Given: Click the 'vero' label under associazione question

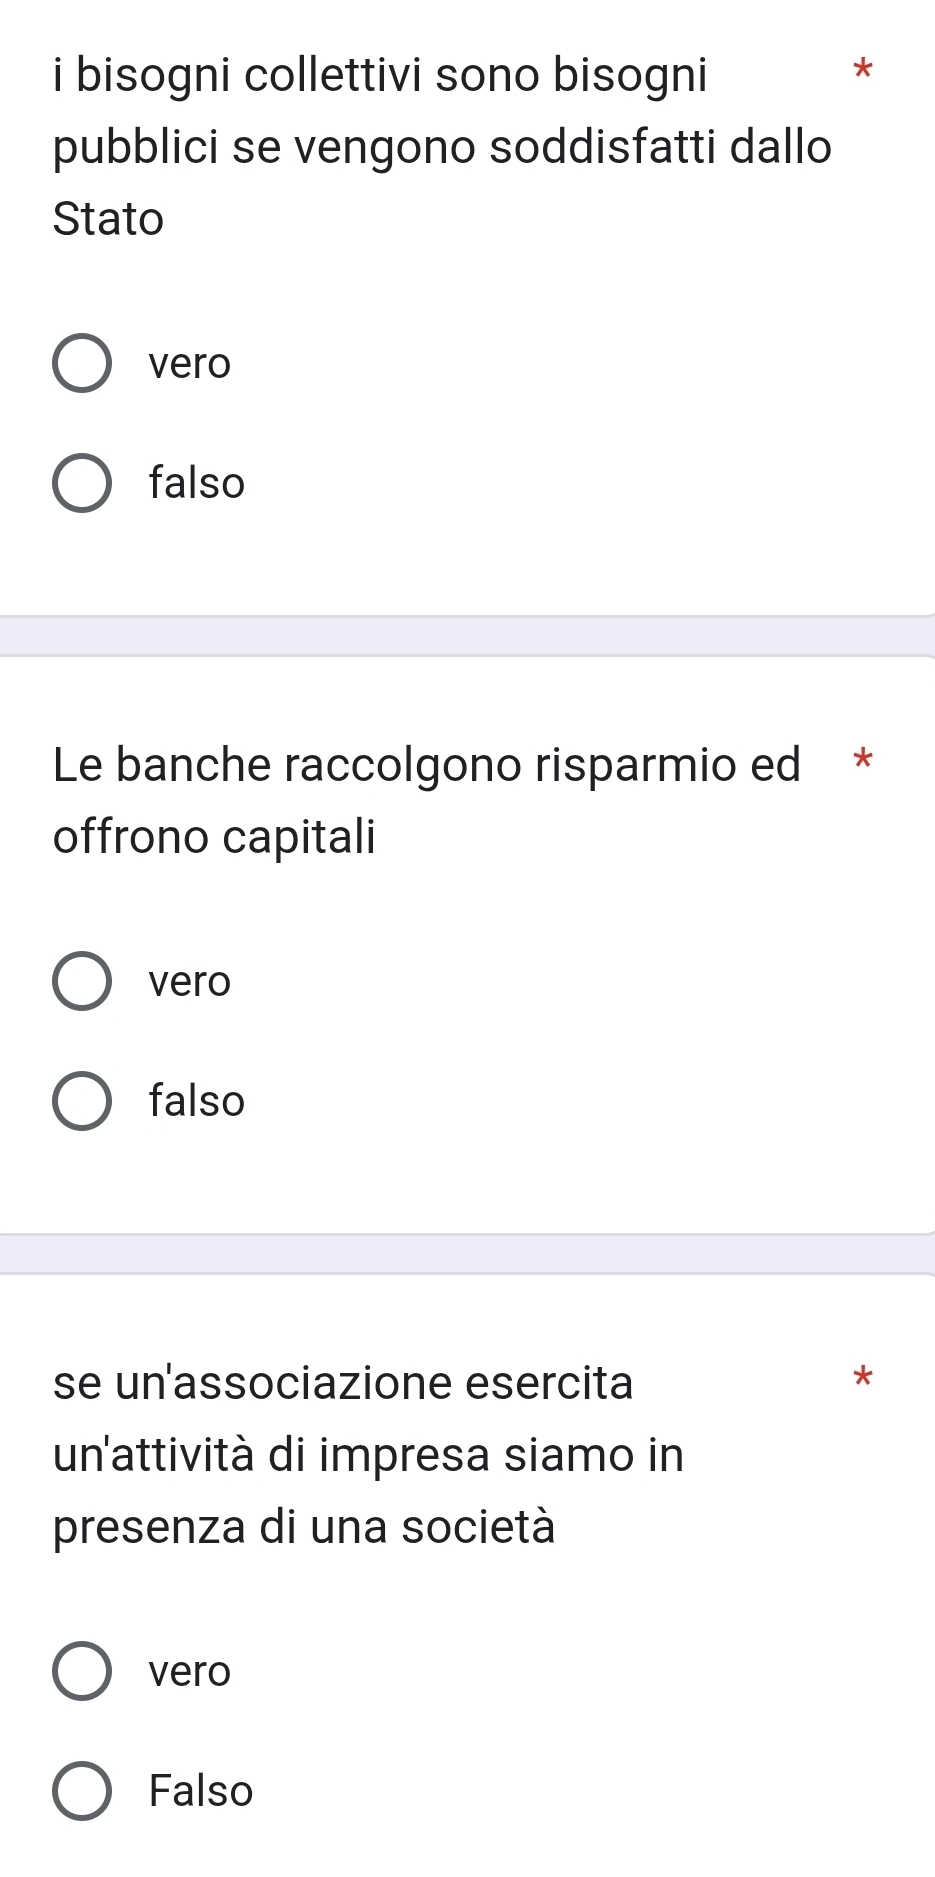Looking at the screenshot, I should [x=190, y=1671].
